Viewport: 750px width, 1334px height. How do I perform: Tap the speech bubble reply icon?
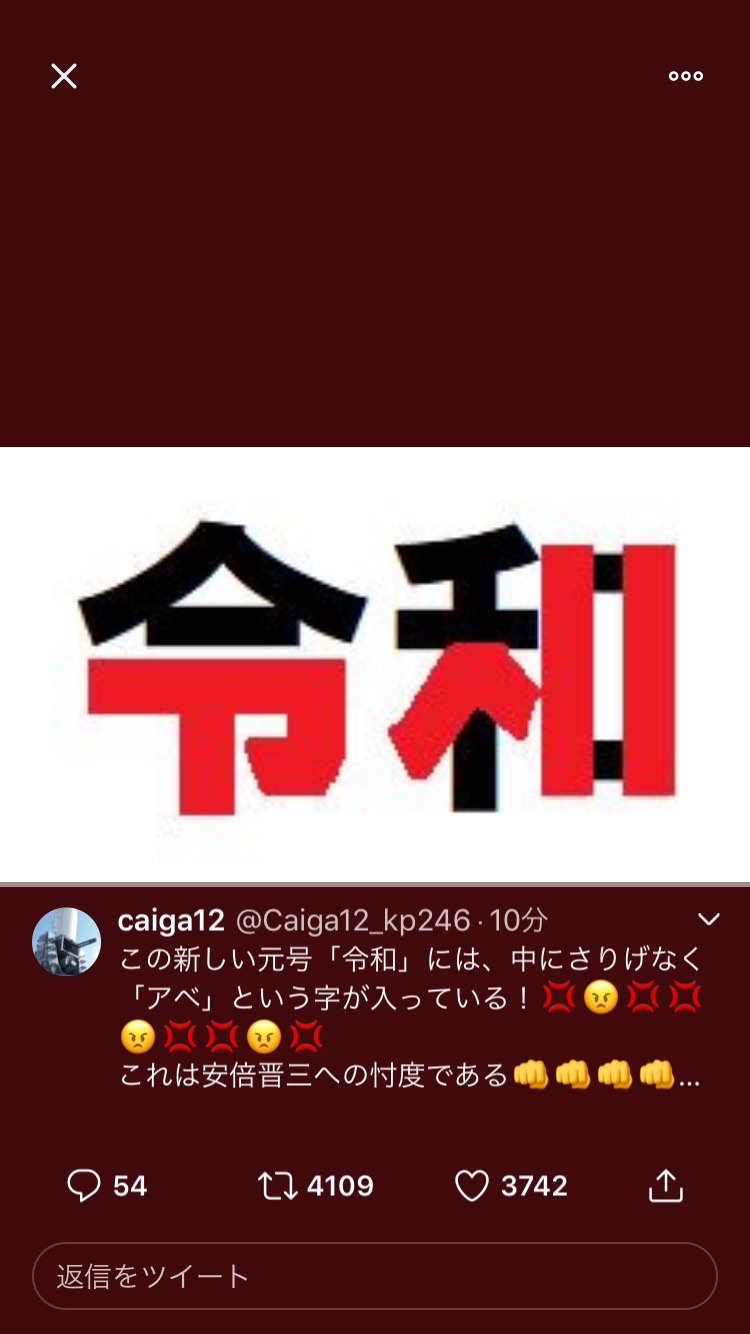(x=84, y=1186)
